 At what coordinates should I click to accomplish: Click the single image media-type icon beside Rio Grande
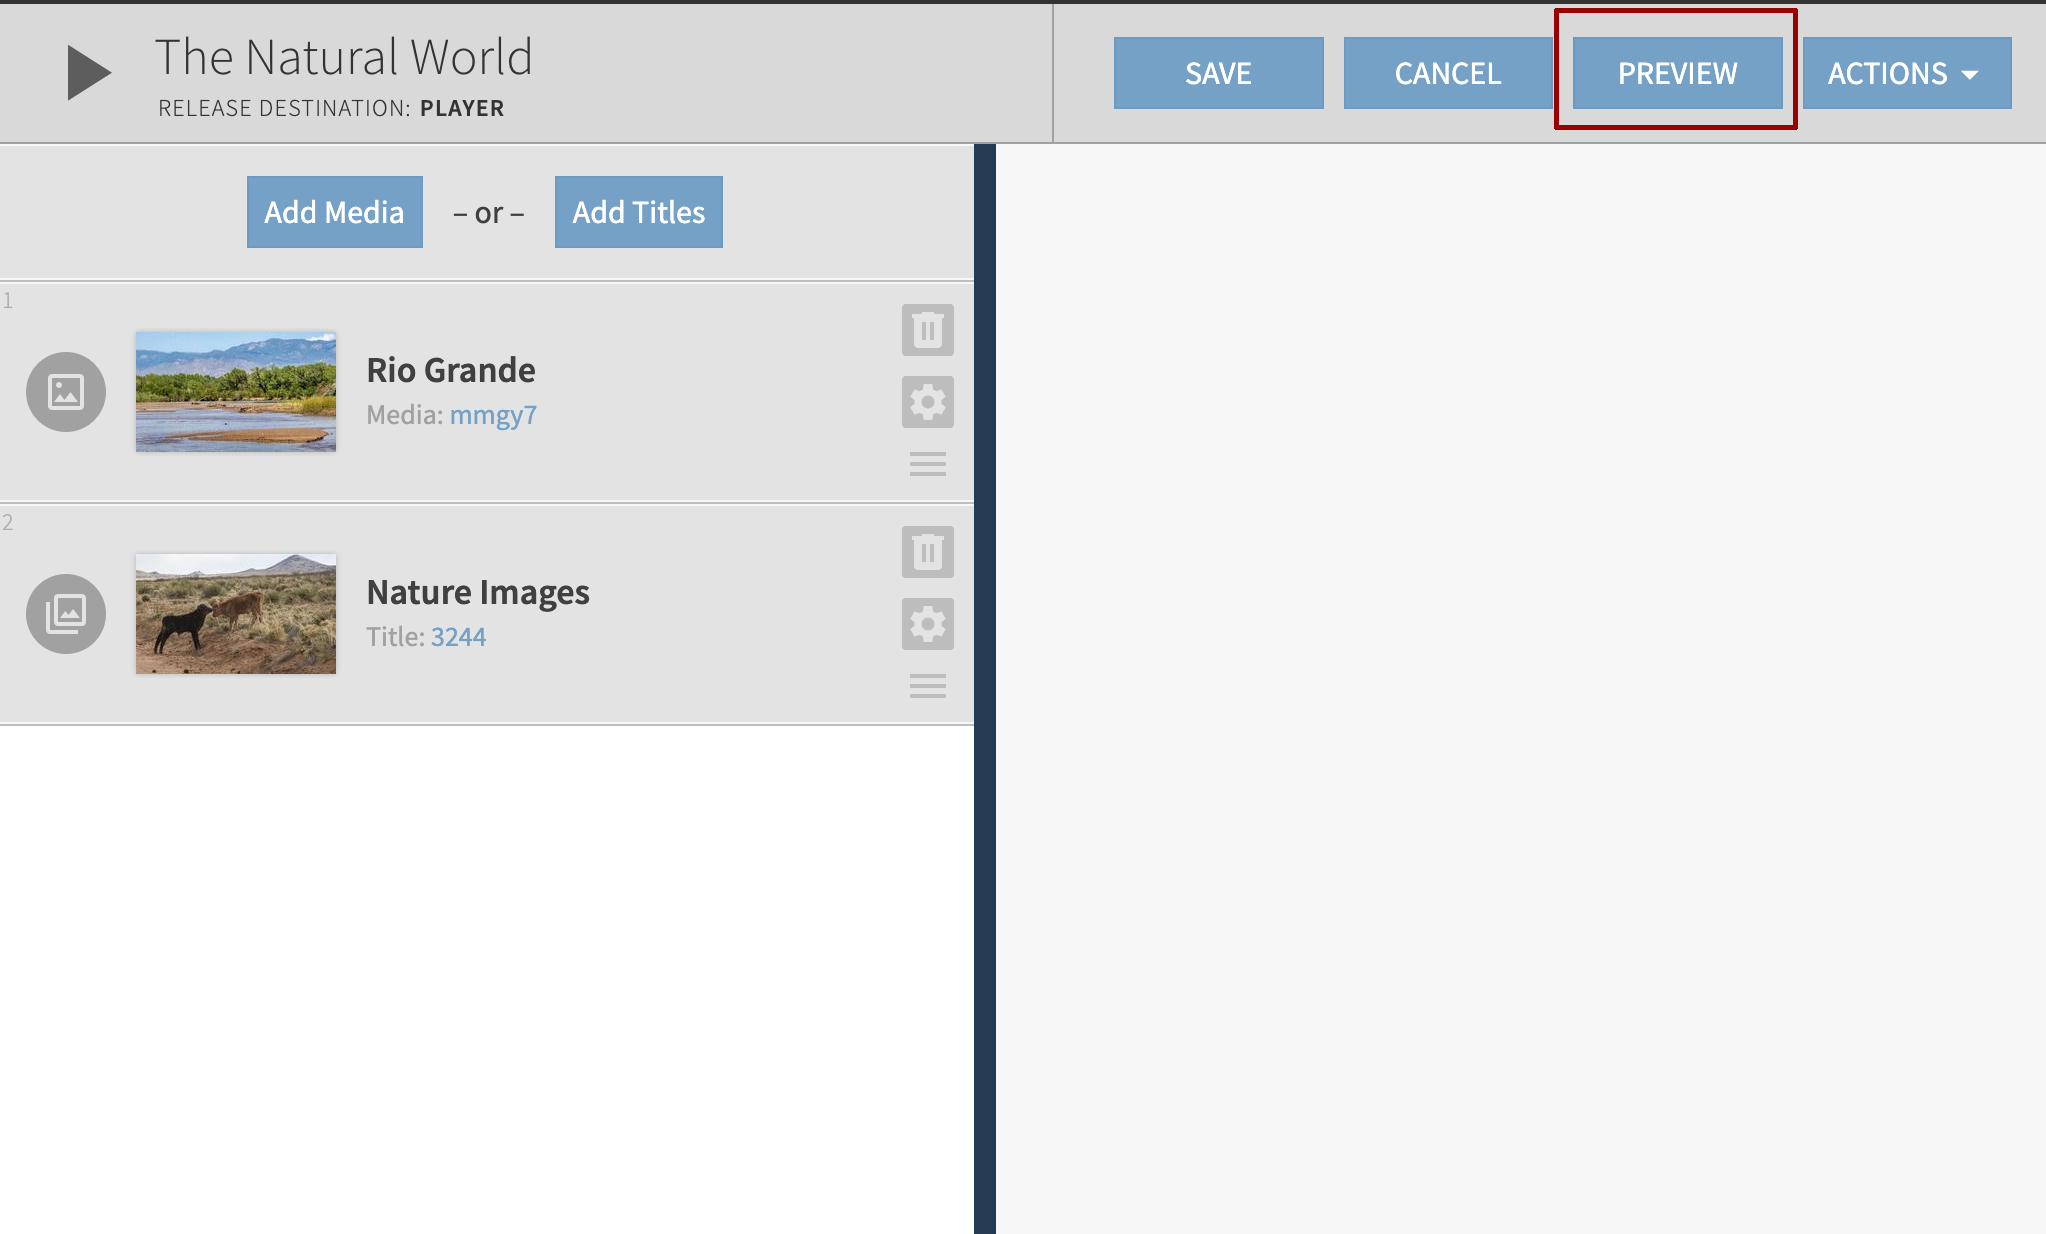(65, 392)
